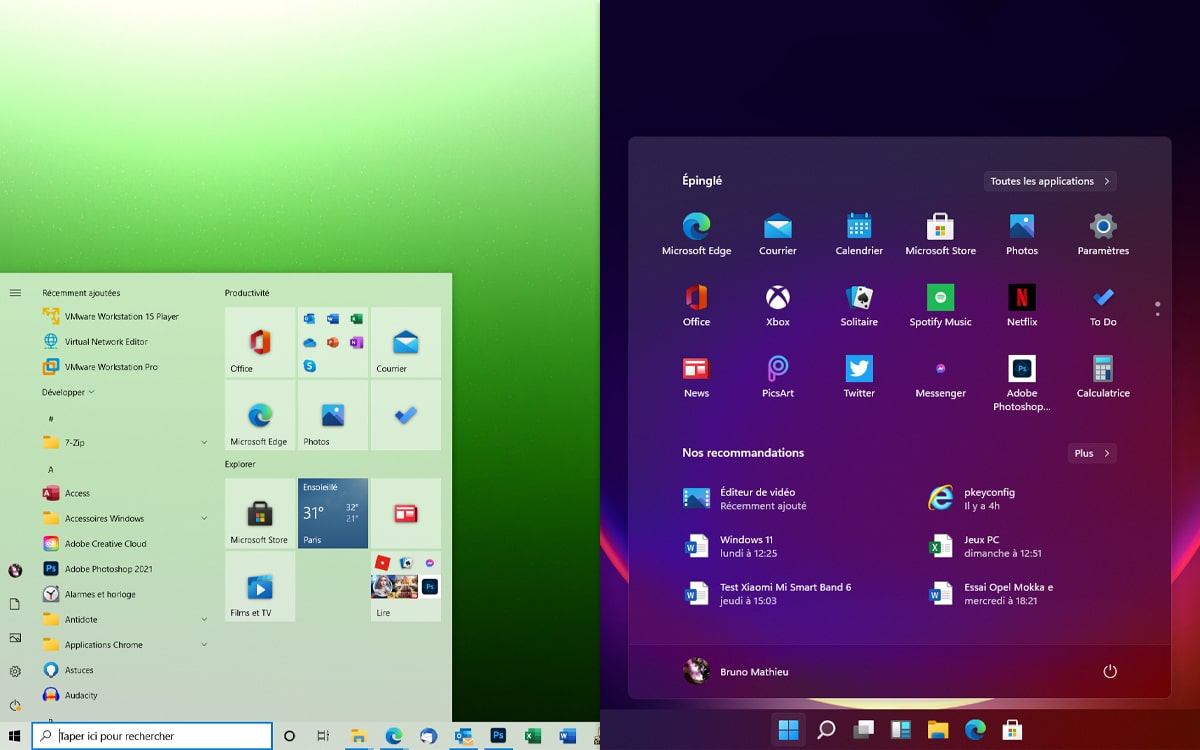This screenshot has height=750, width=1200.
Task: Click the Windows 11 Start button on taskbar
Action: pos(788,729)
